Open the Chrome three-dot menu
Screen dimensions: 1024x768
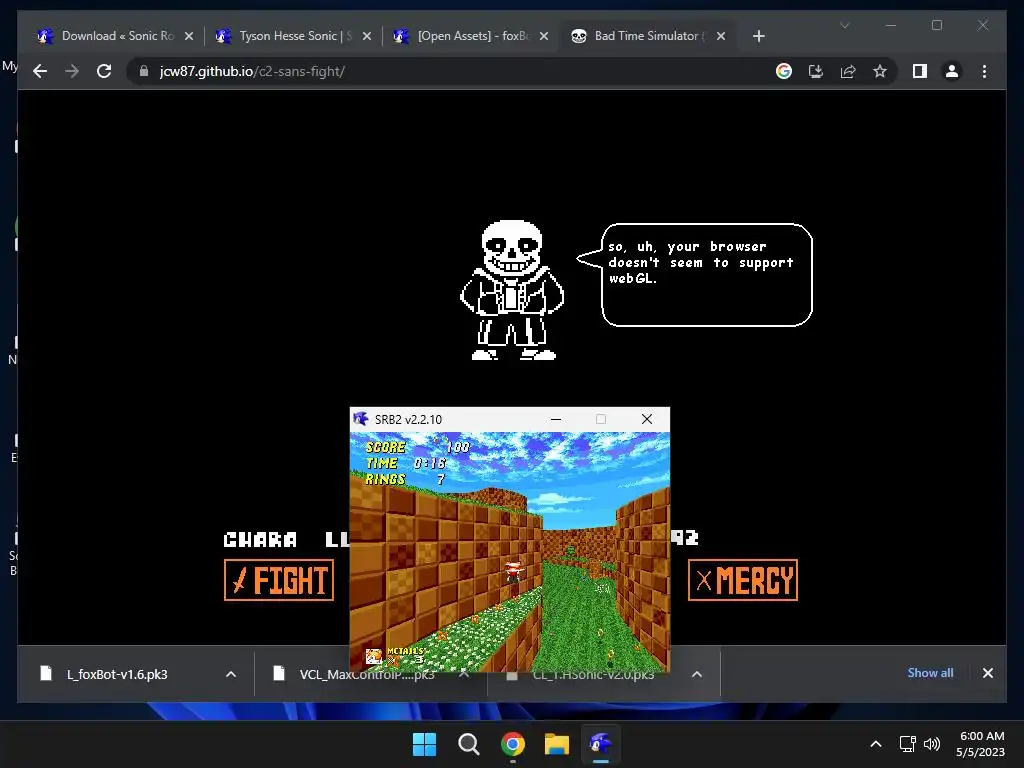984,71
